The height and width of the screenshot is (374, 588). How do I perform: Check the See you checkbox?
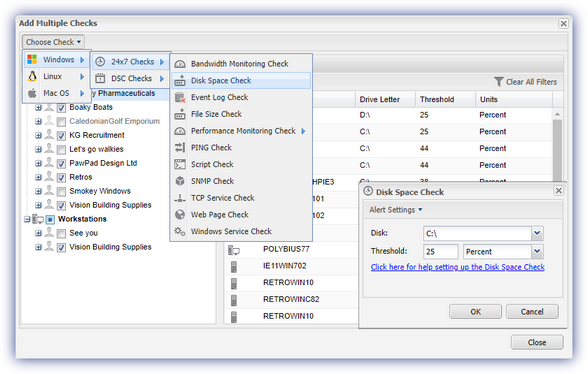coord(61,234)
